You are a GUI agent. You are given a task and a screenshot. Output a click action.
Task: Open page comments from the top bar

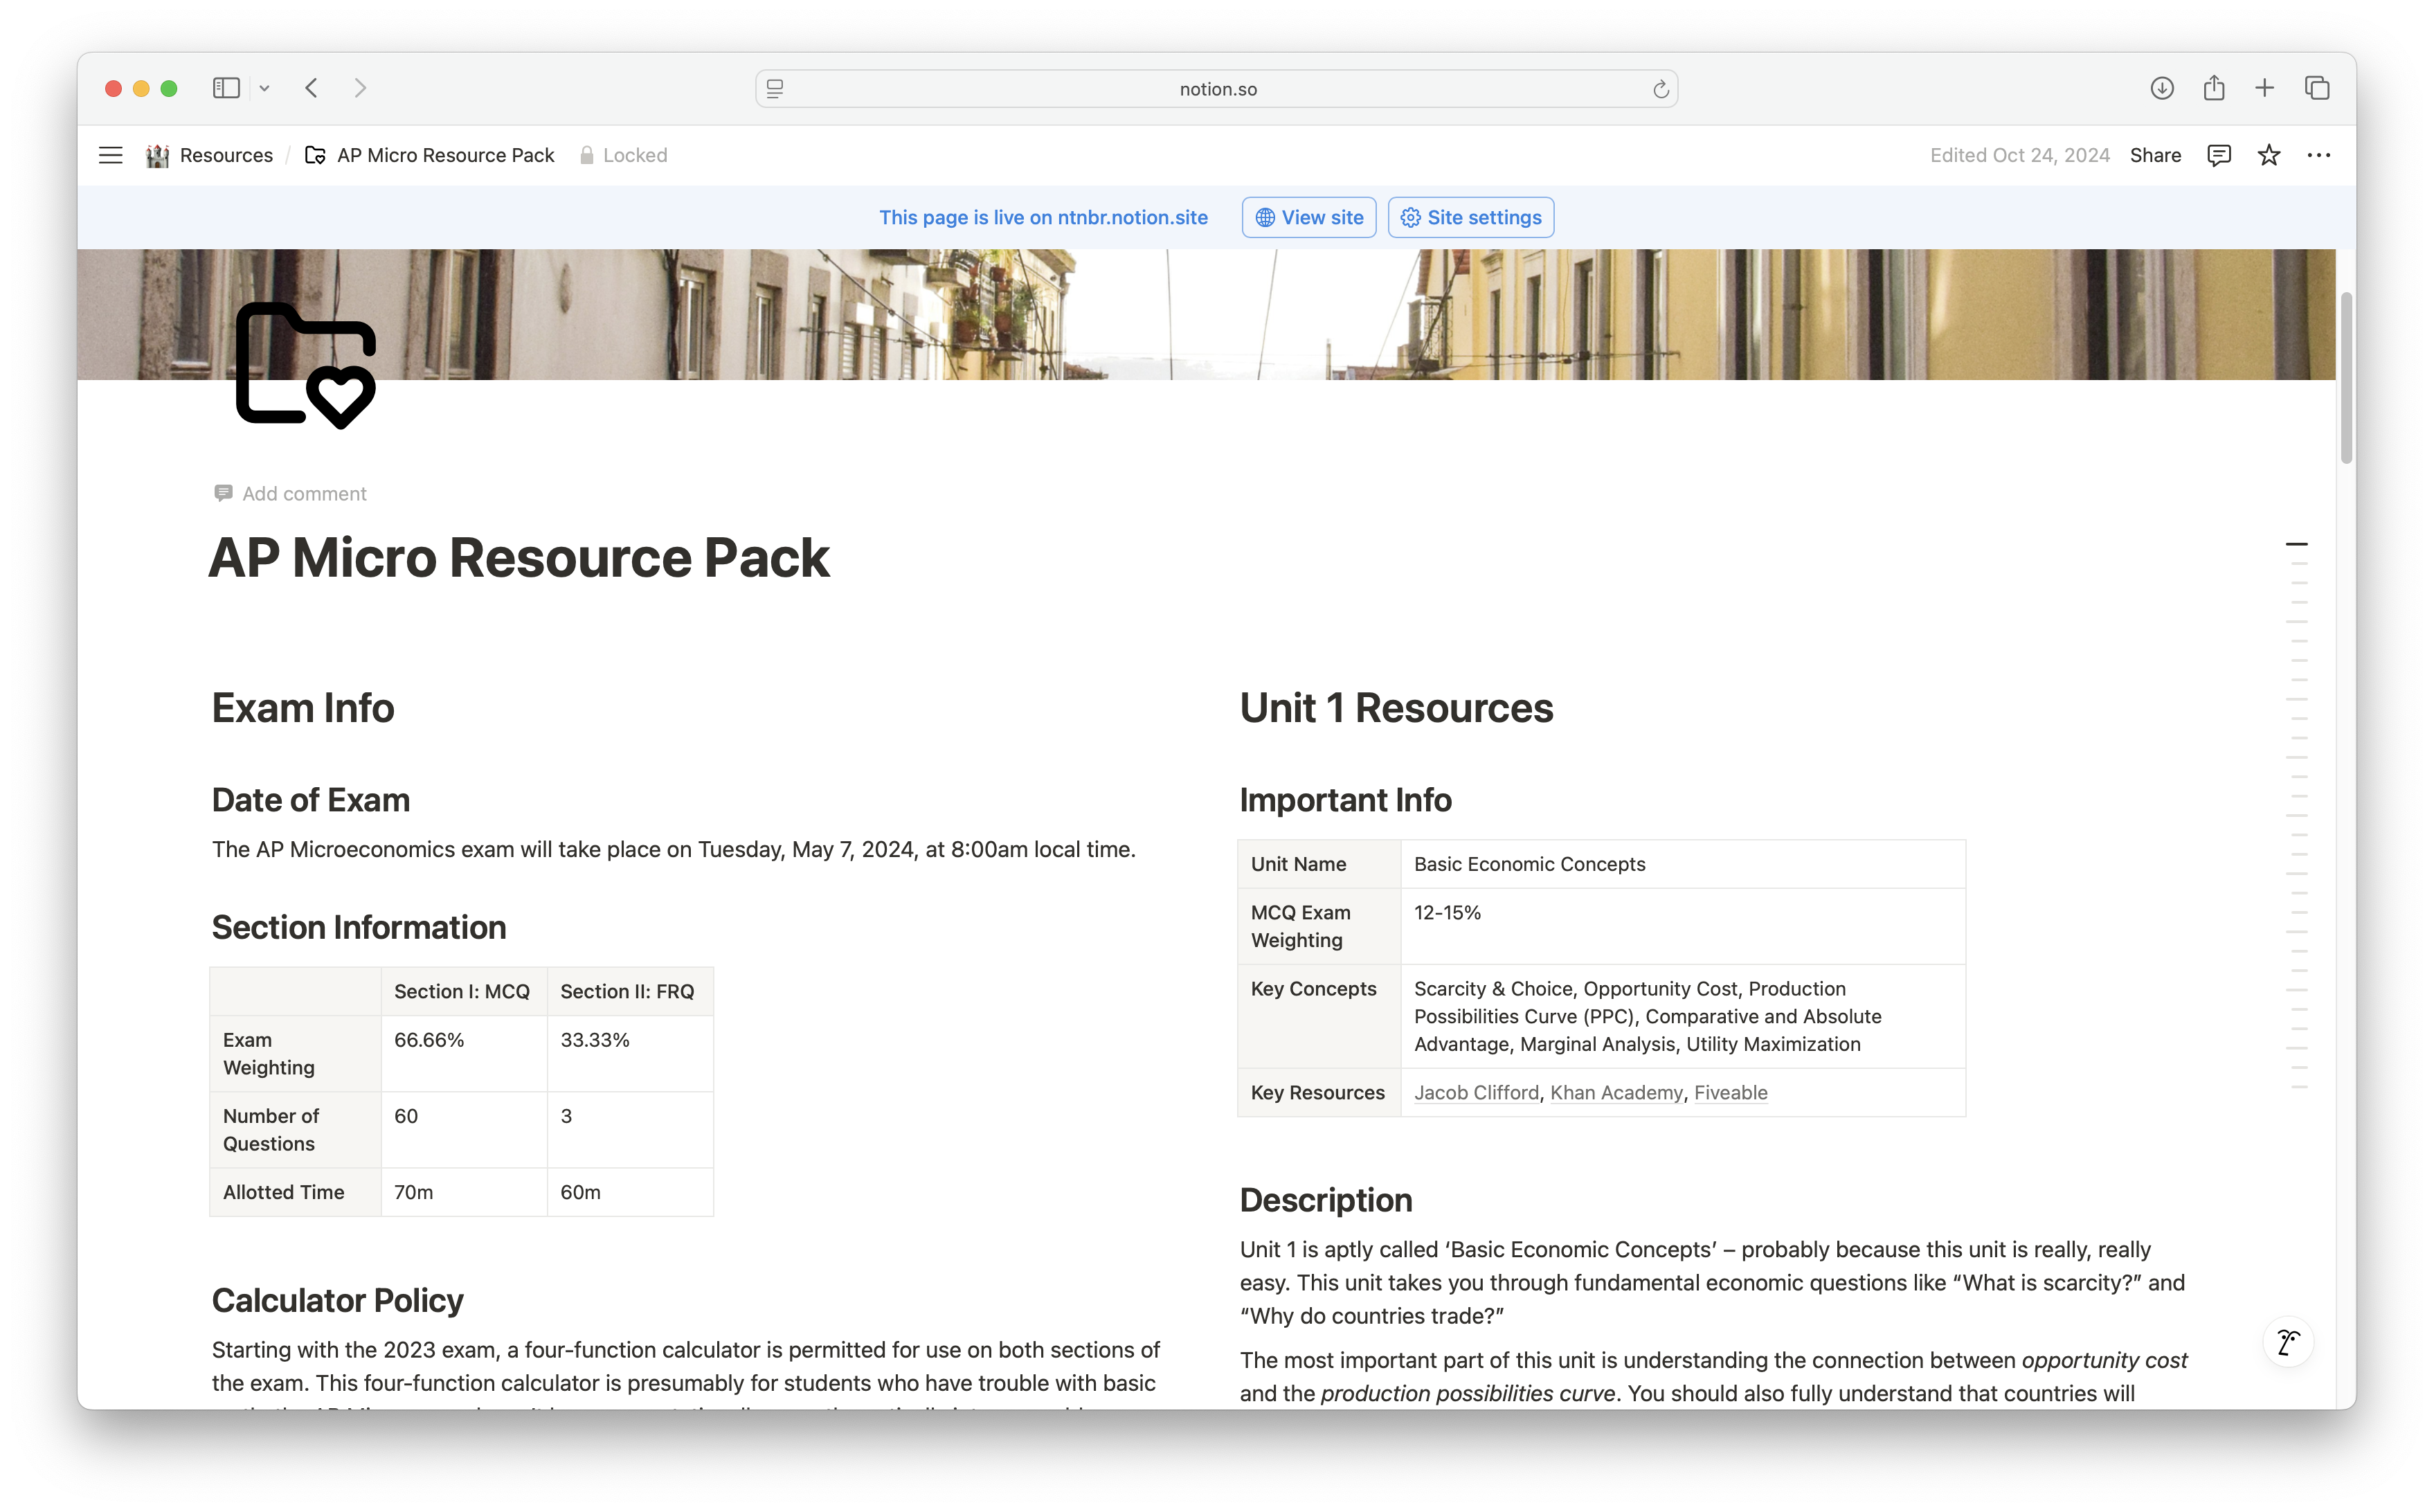(2218, 155)
